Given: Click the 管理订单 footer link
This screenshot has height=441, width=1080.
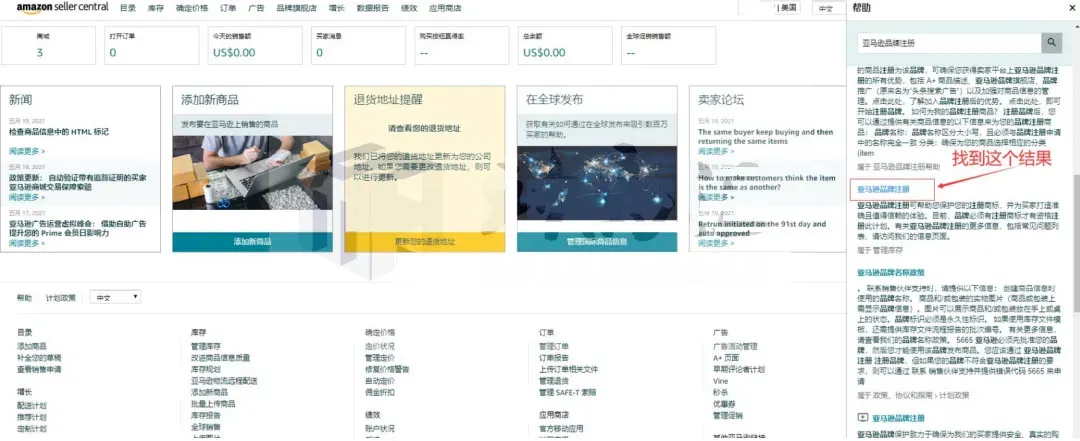Looking at the screenshot, I should click(x=554, y=346).
